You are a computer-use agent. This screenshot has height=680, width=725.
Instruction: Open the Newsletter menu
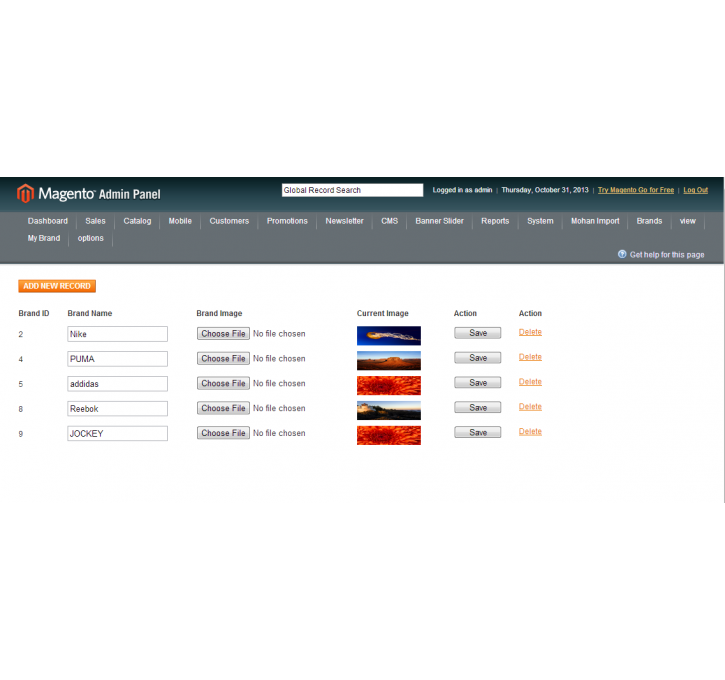pos(344,221)
